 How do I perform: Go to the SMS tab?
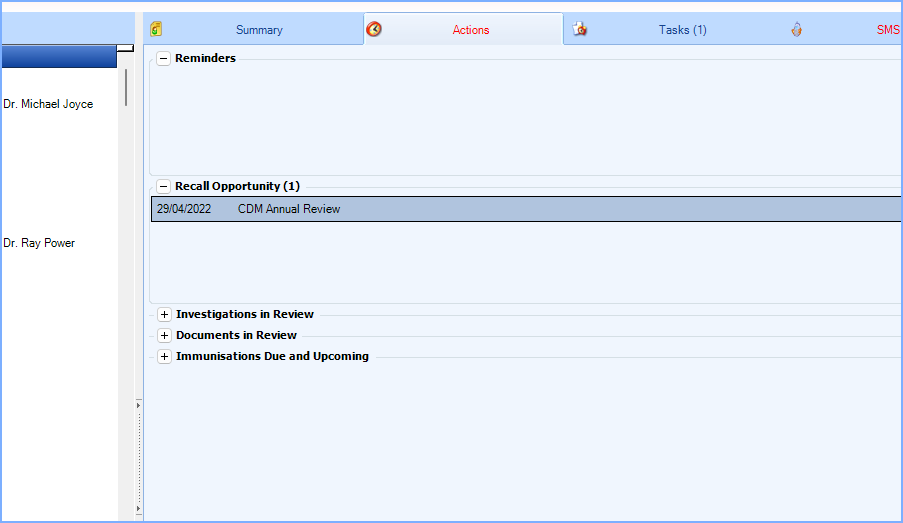pyautogui.click(x=887, y=30)
